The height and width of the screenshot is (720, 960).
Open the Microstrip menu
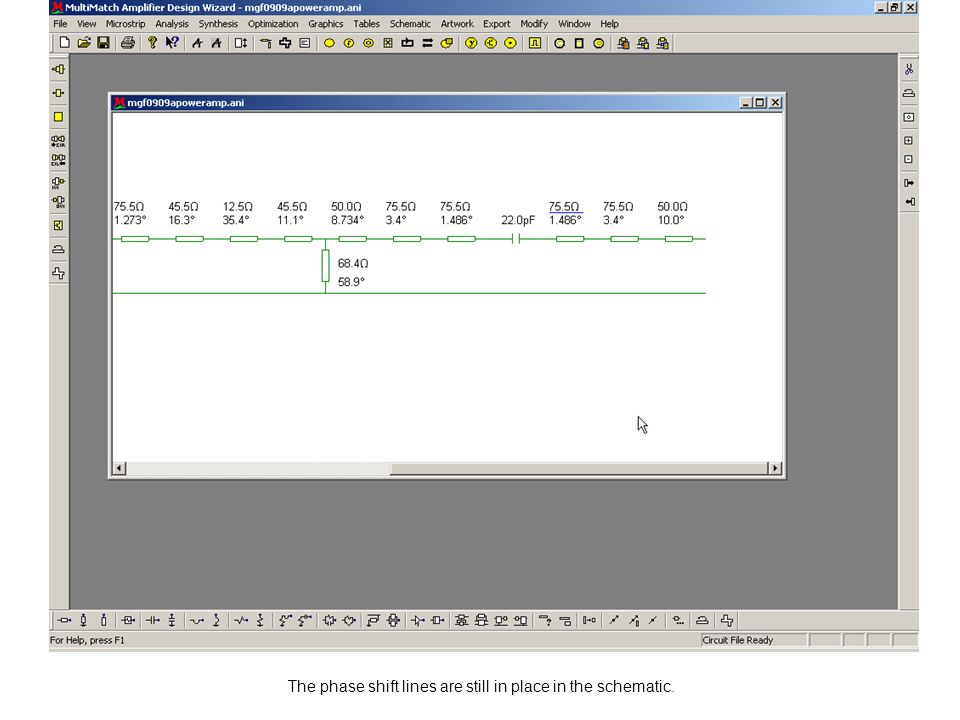(126, 24)
